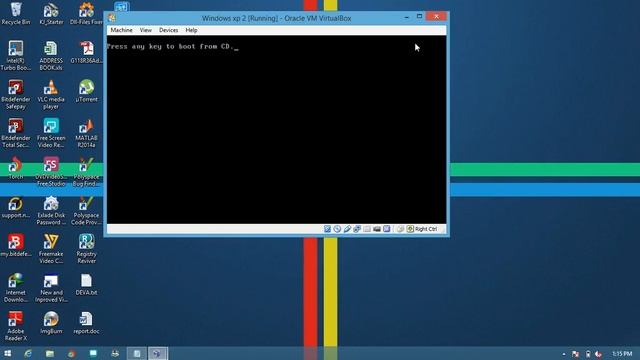Select the ImgBurn desktop shortcut
The width and height of the screenshot is (640, 360).
click(x=51, y=322)
